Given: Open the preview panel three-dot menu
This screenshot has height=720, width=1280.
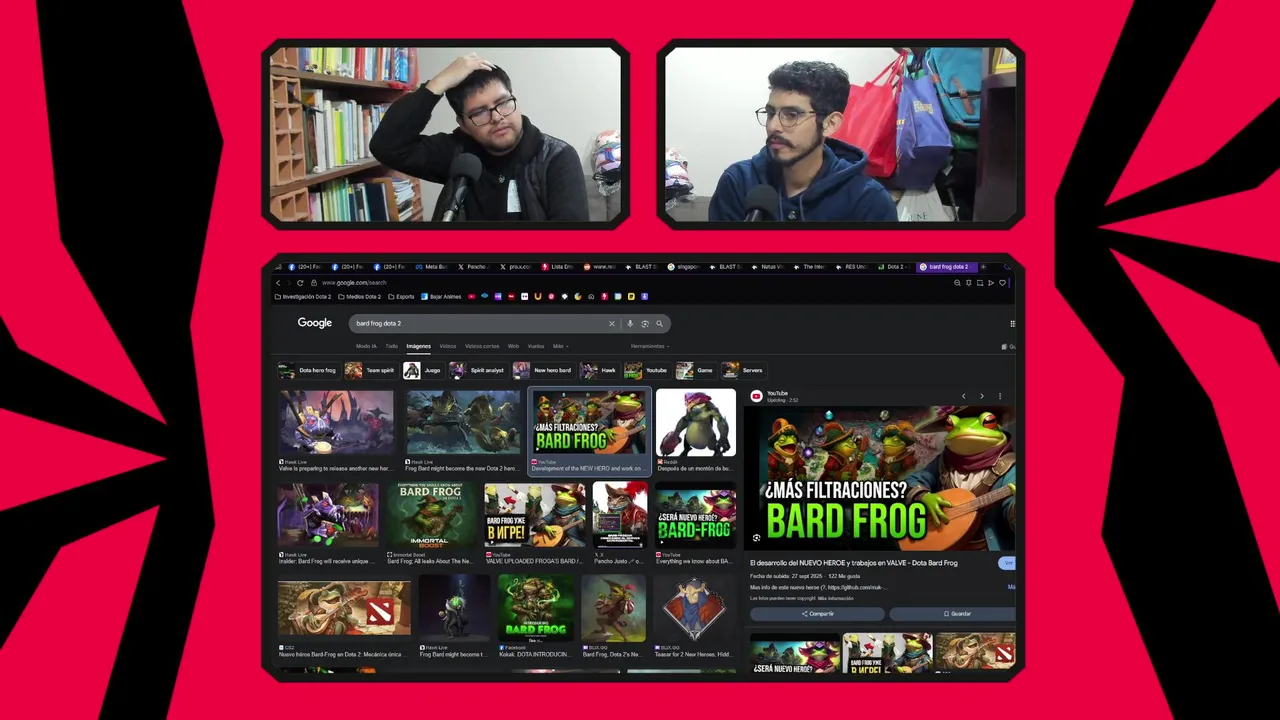Looking at the screenshot, I should coord(999,396).
